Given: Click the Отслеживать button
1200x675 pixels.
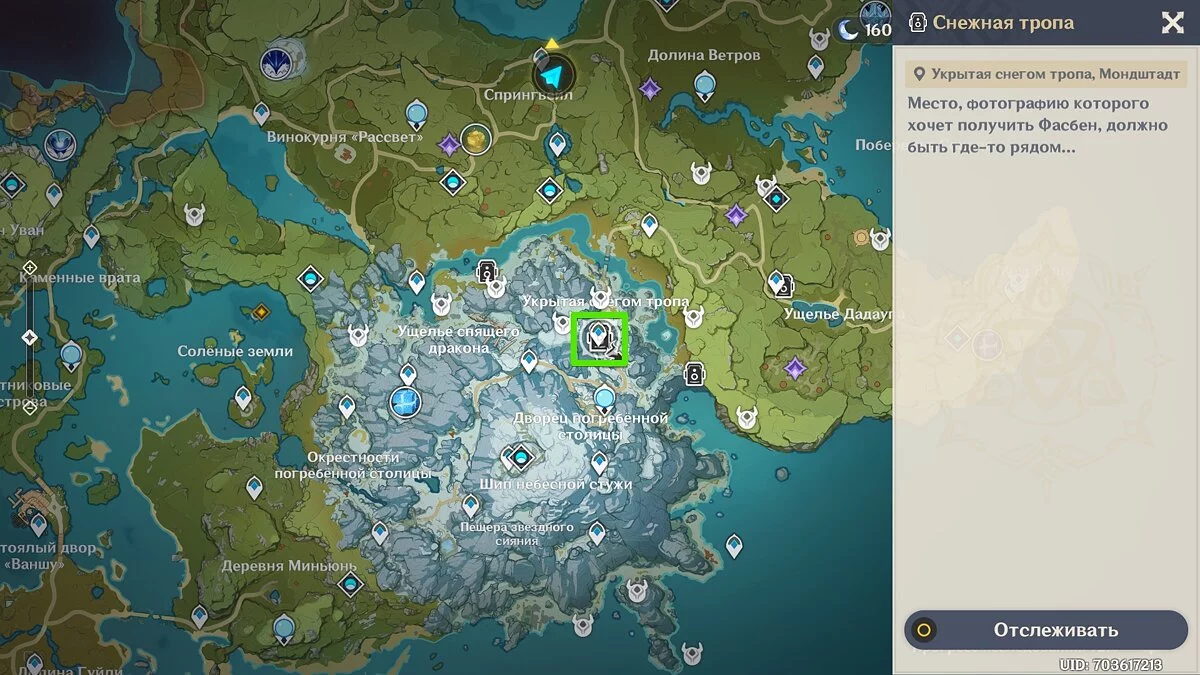Looking at the screenshot, I should point(1046,630).
